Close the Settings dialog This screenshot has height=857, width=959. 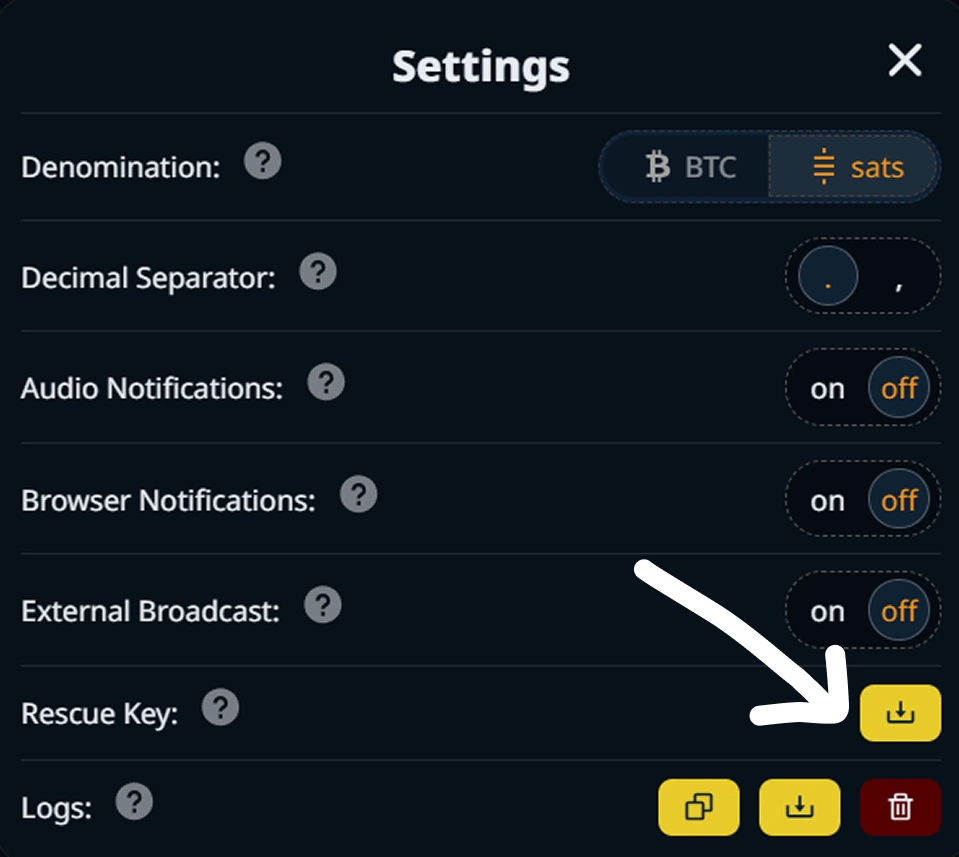[x=905, y=62]
